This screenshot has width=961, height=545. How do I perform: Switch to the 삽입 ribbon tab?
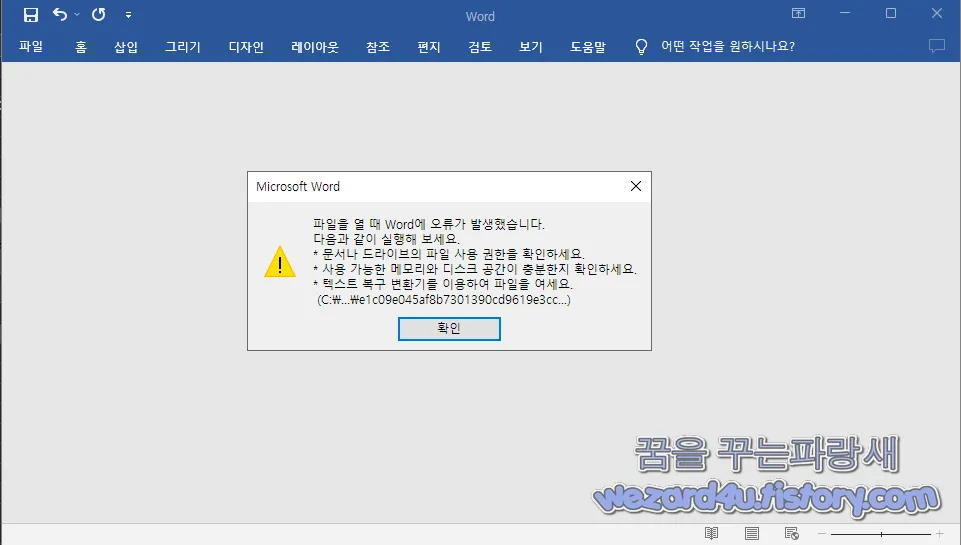point(126,47)
